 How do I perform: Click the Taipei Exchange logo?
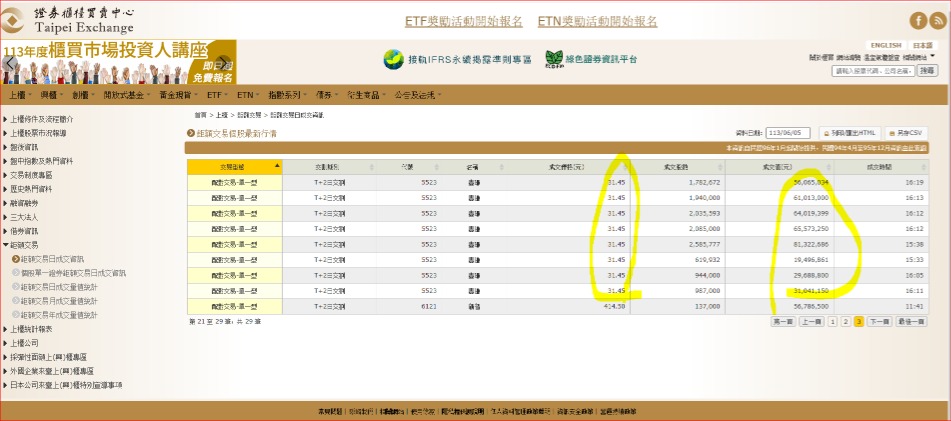67,19
